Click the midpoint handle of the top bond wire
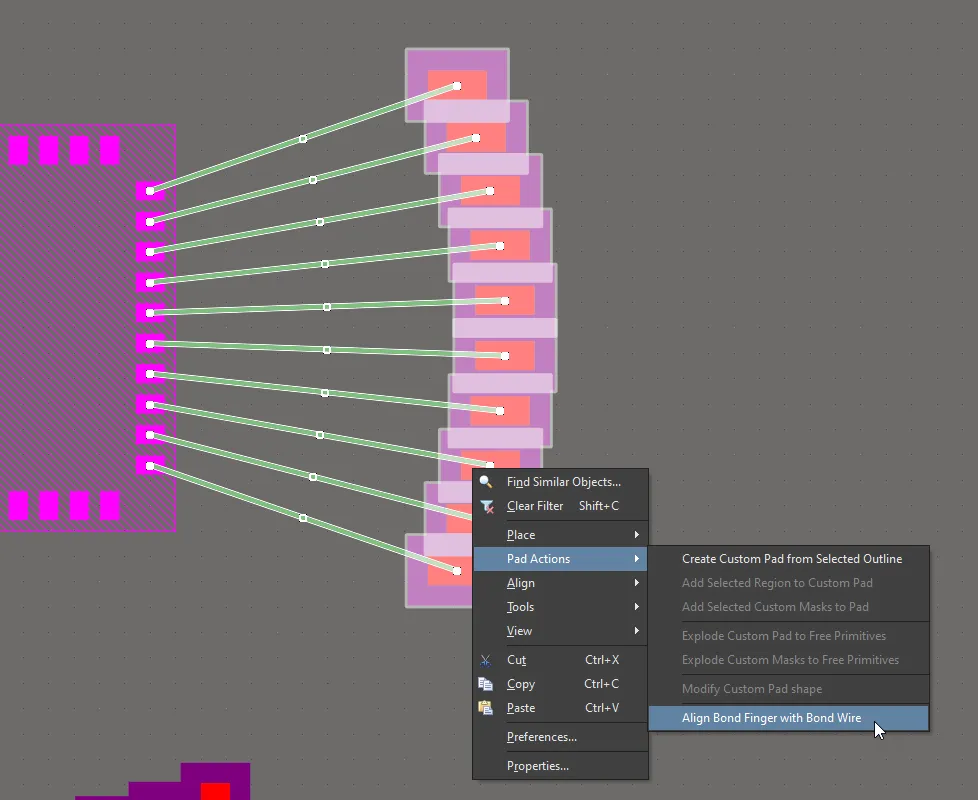 (x=303, y=139)
